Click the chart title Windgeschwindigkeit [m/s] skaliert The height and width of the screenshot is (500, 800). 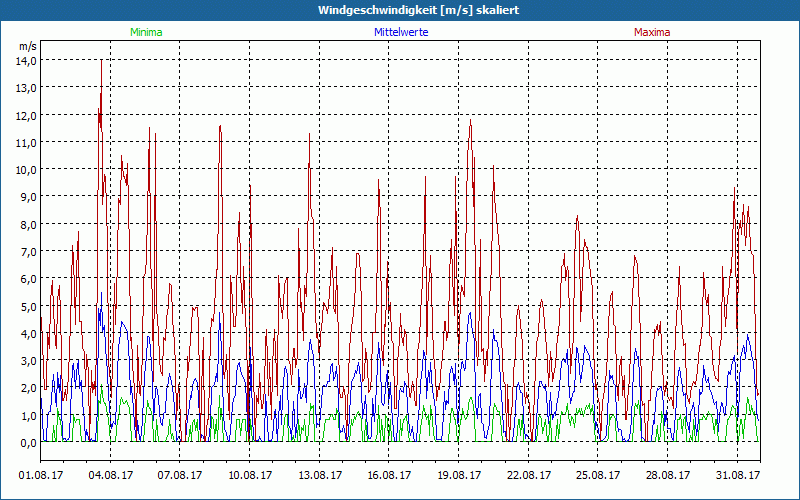418,10
